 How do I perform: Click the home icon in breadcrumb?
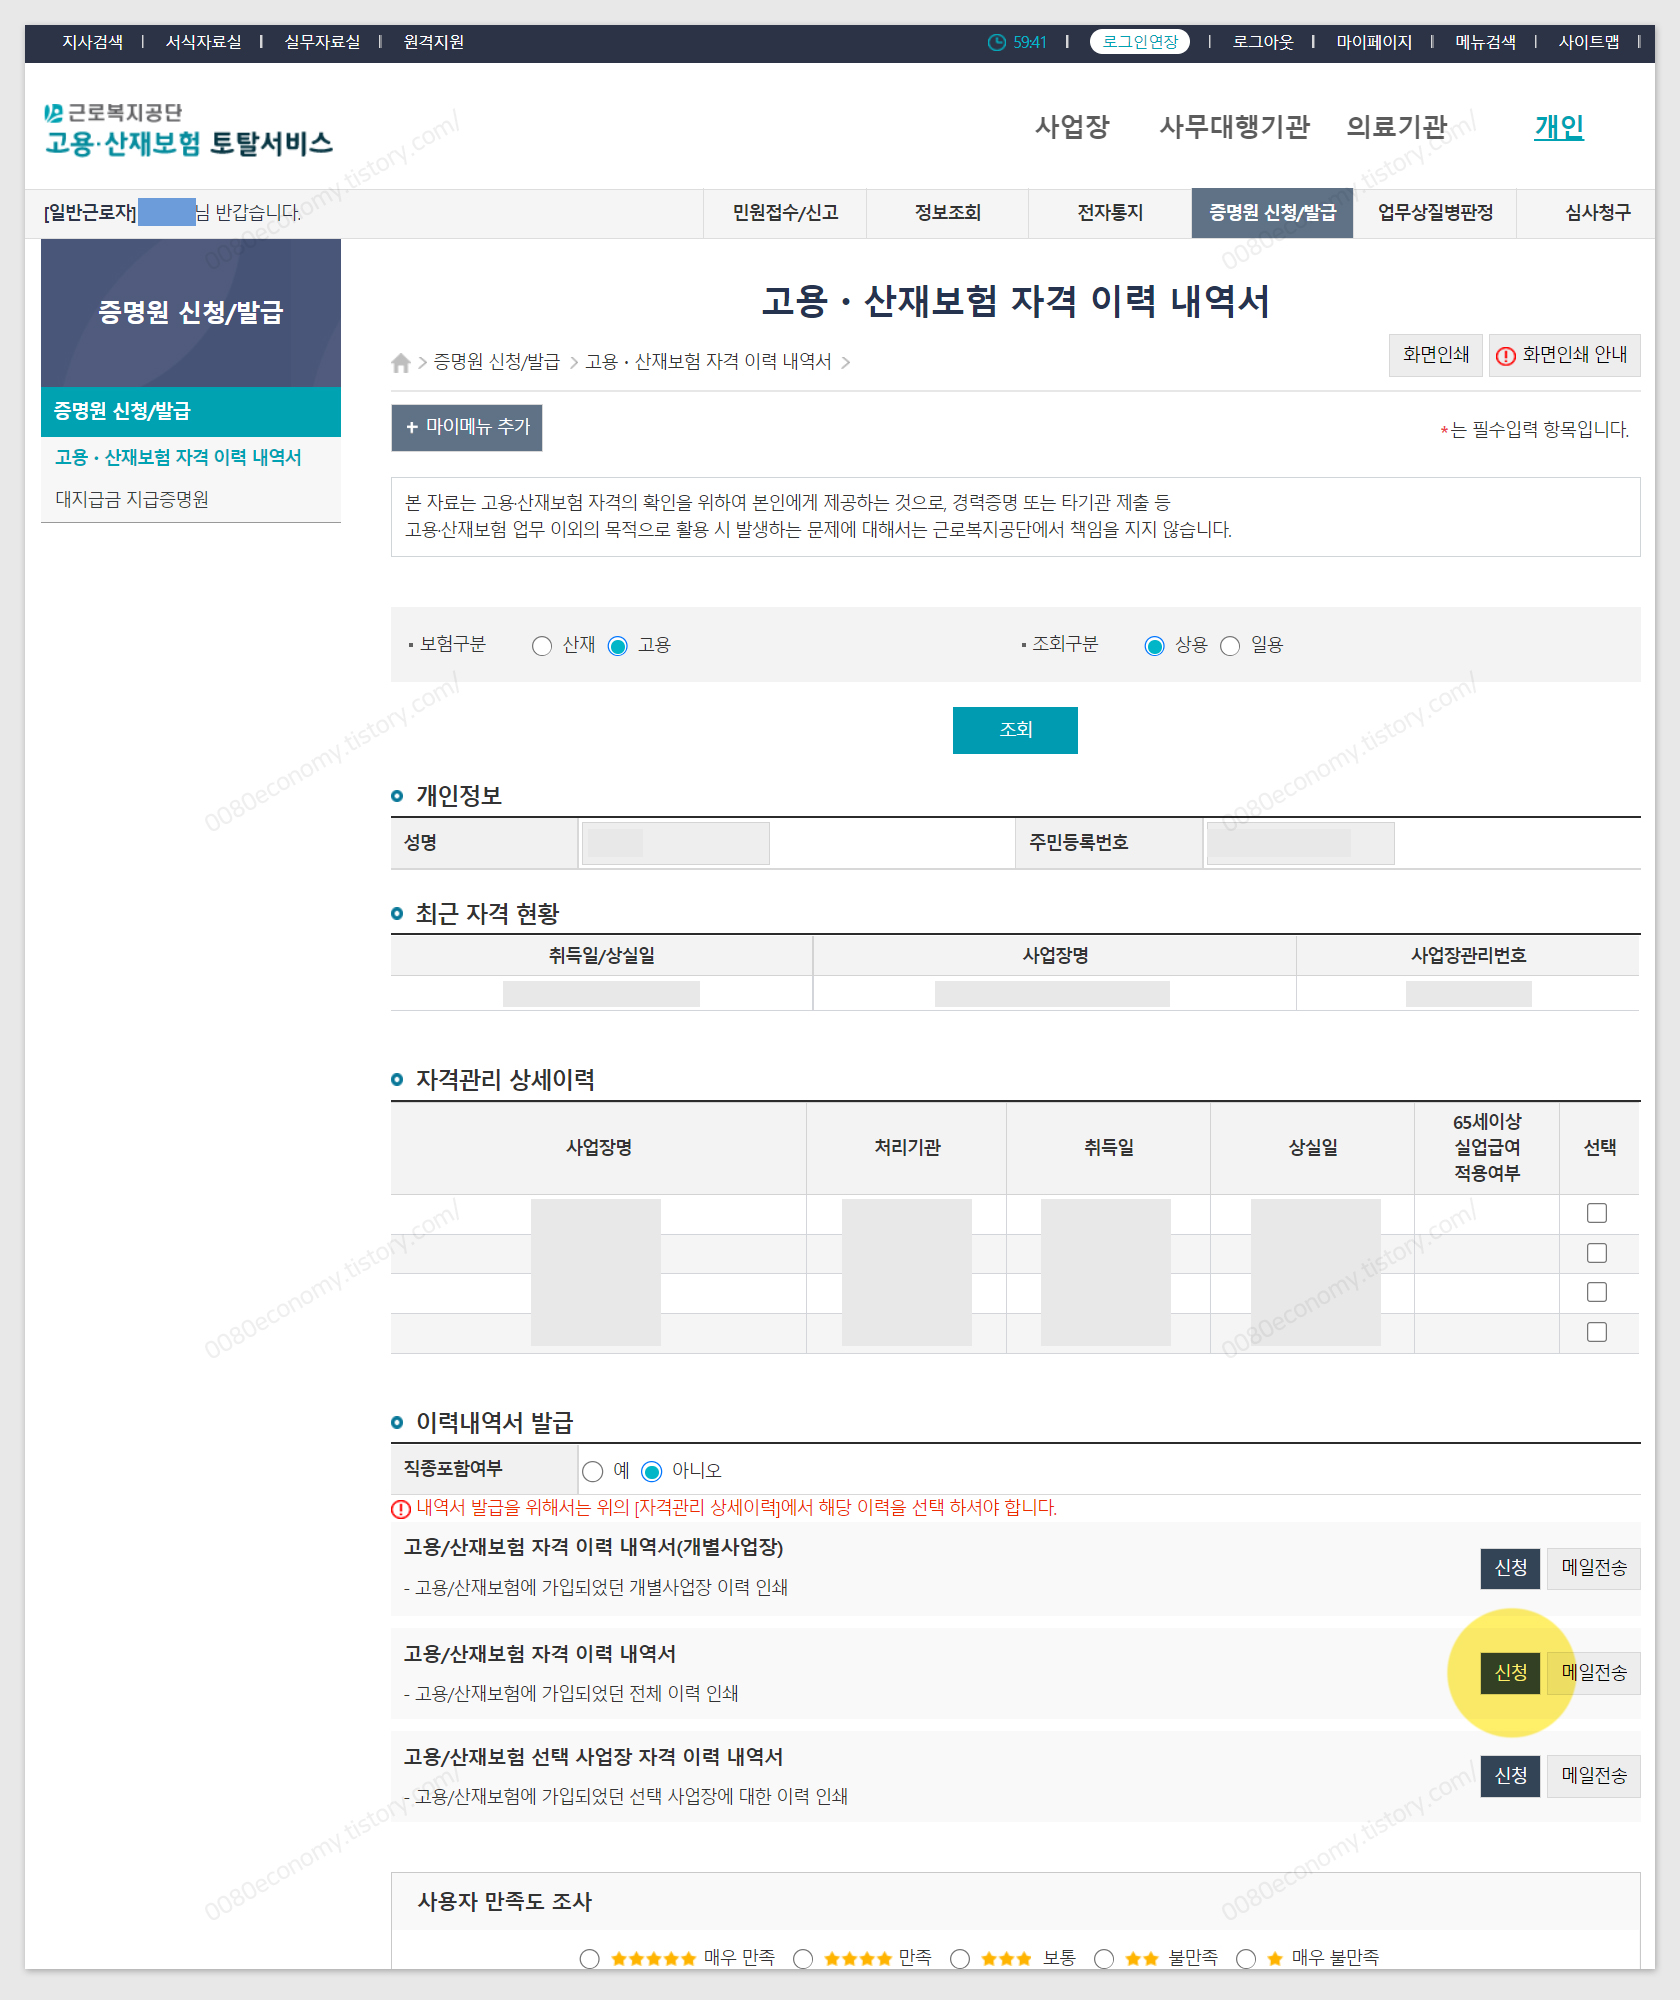[401, 362]
